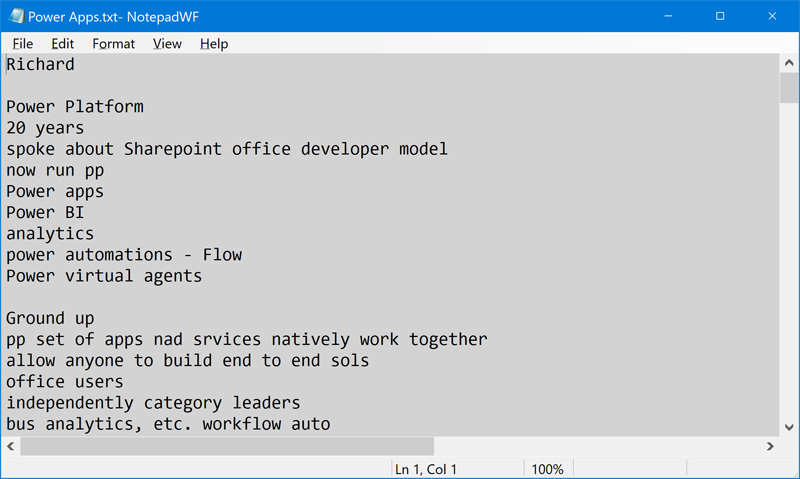Viewport: 800px width, 479px height.
Task: Click the horizontal scrollbar thumb
Action: 226,446
